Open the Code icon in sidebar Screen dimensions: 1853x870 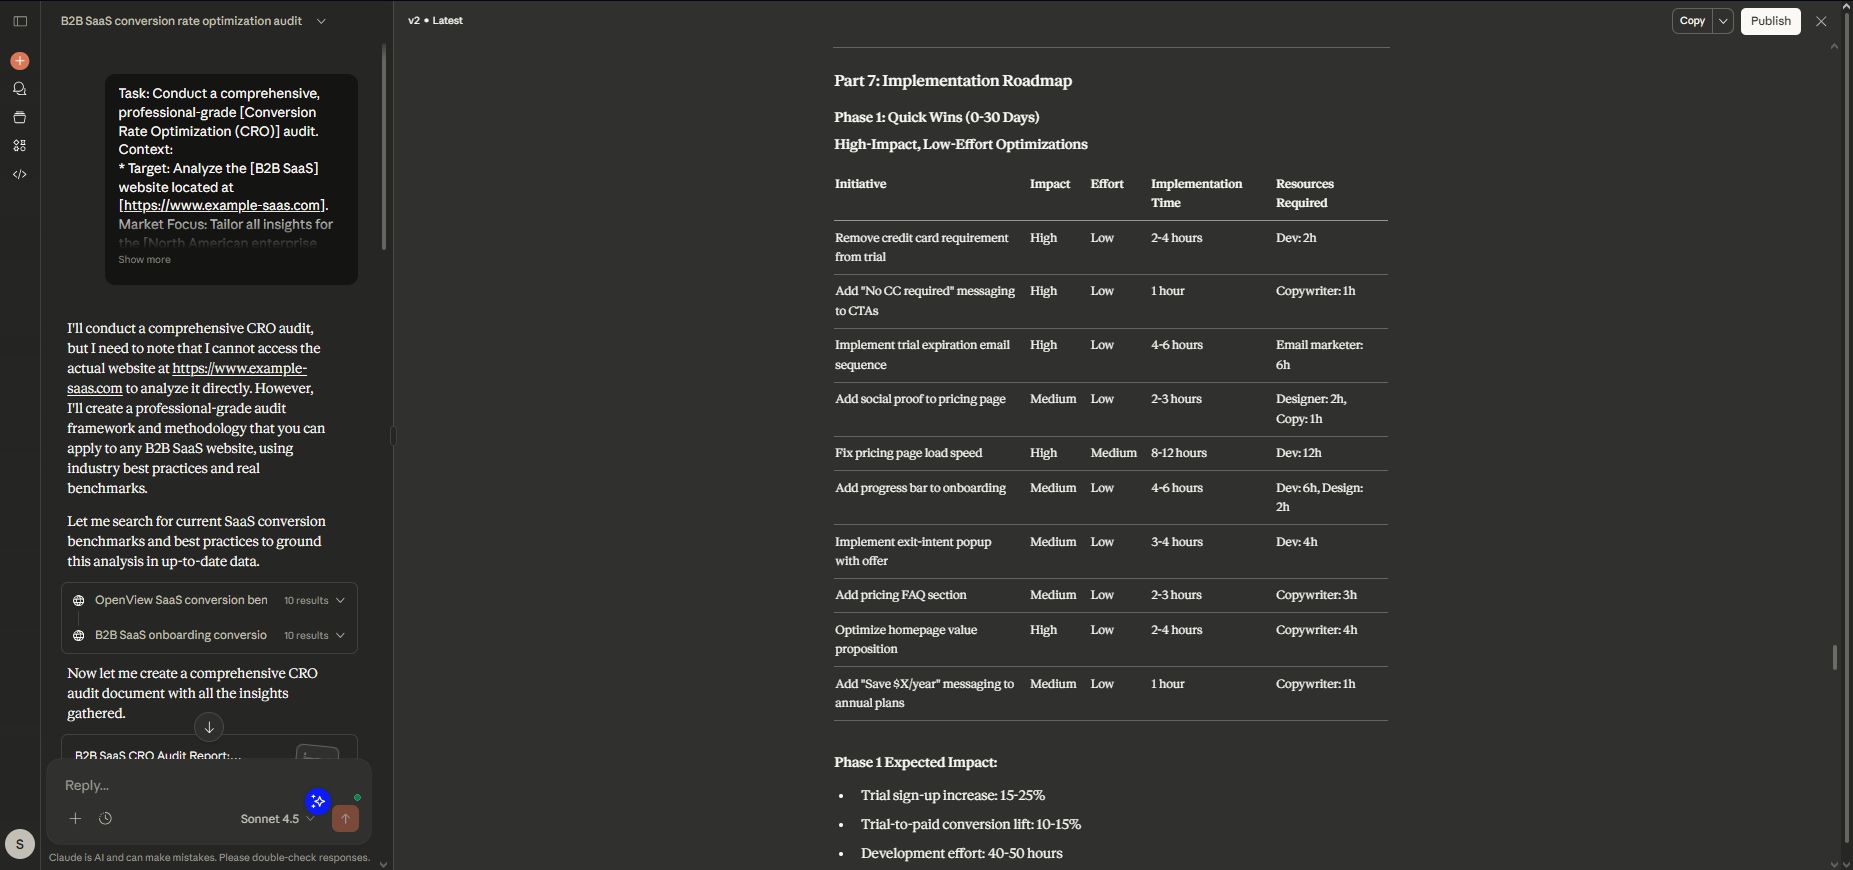(20, 174)
